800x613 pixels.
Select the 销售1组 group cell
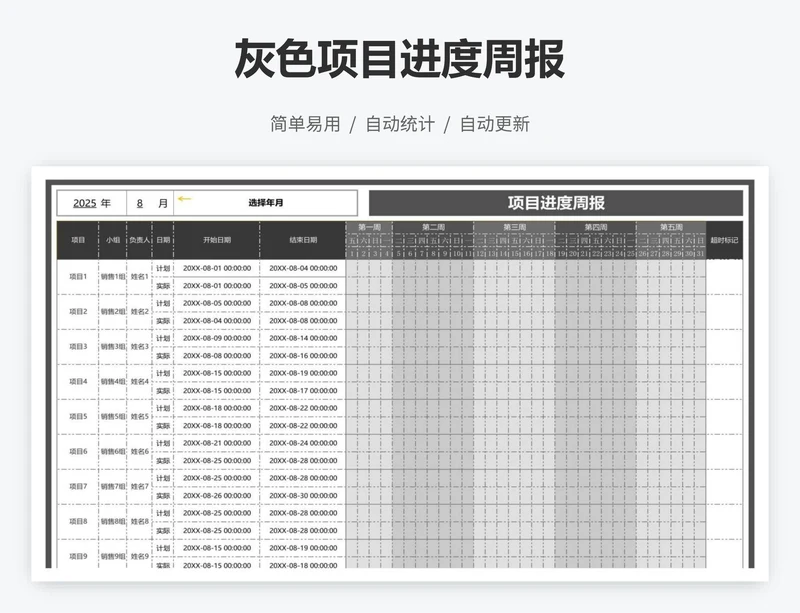click(113, 277)
